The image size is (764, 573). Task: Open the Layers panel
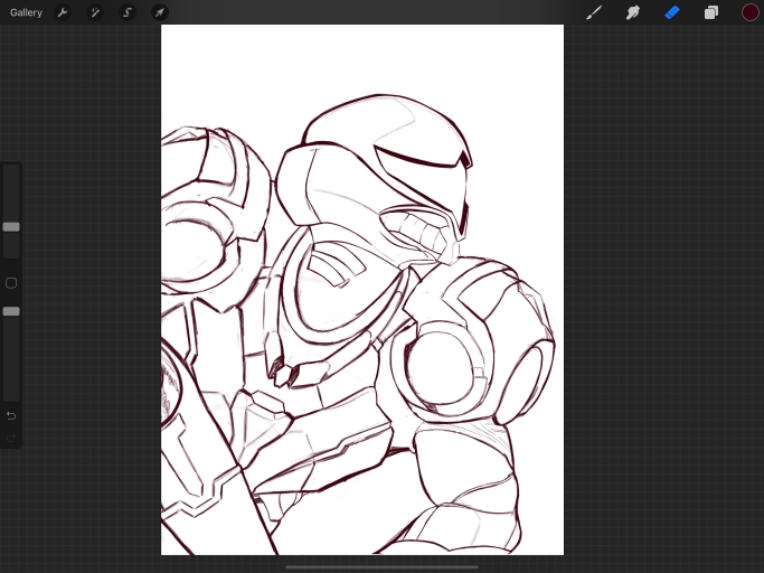click(711, 13)
